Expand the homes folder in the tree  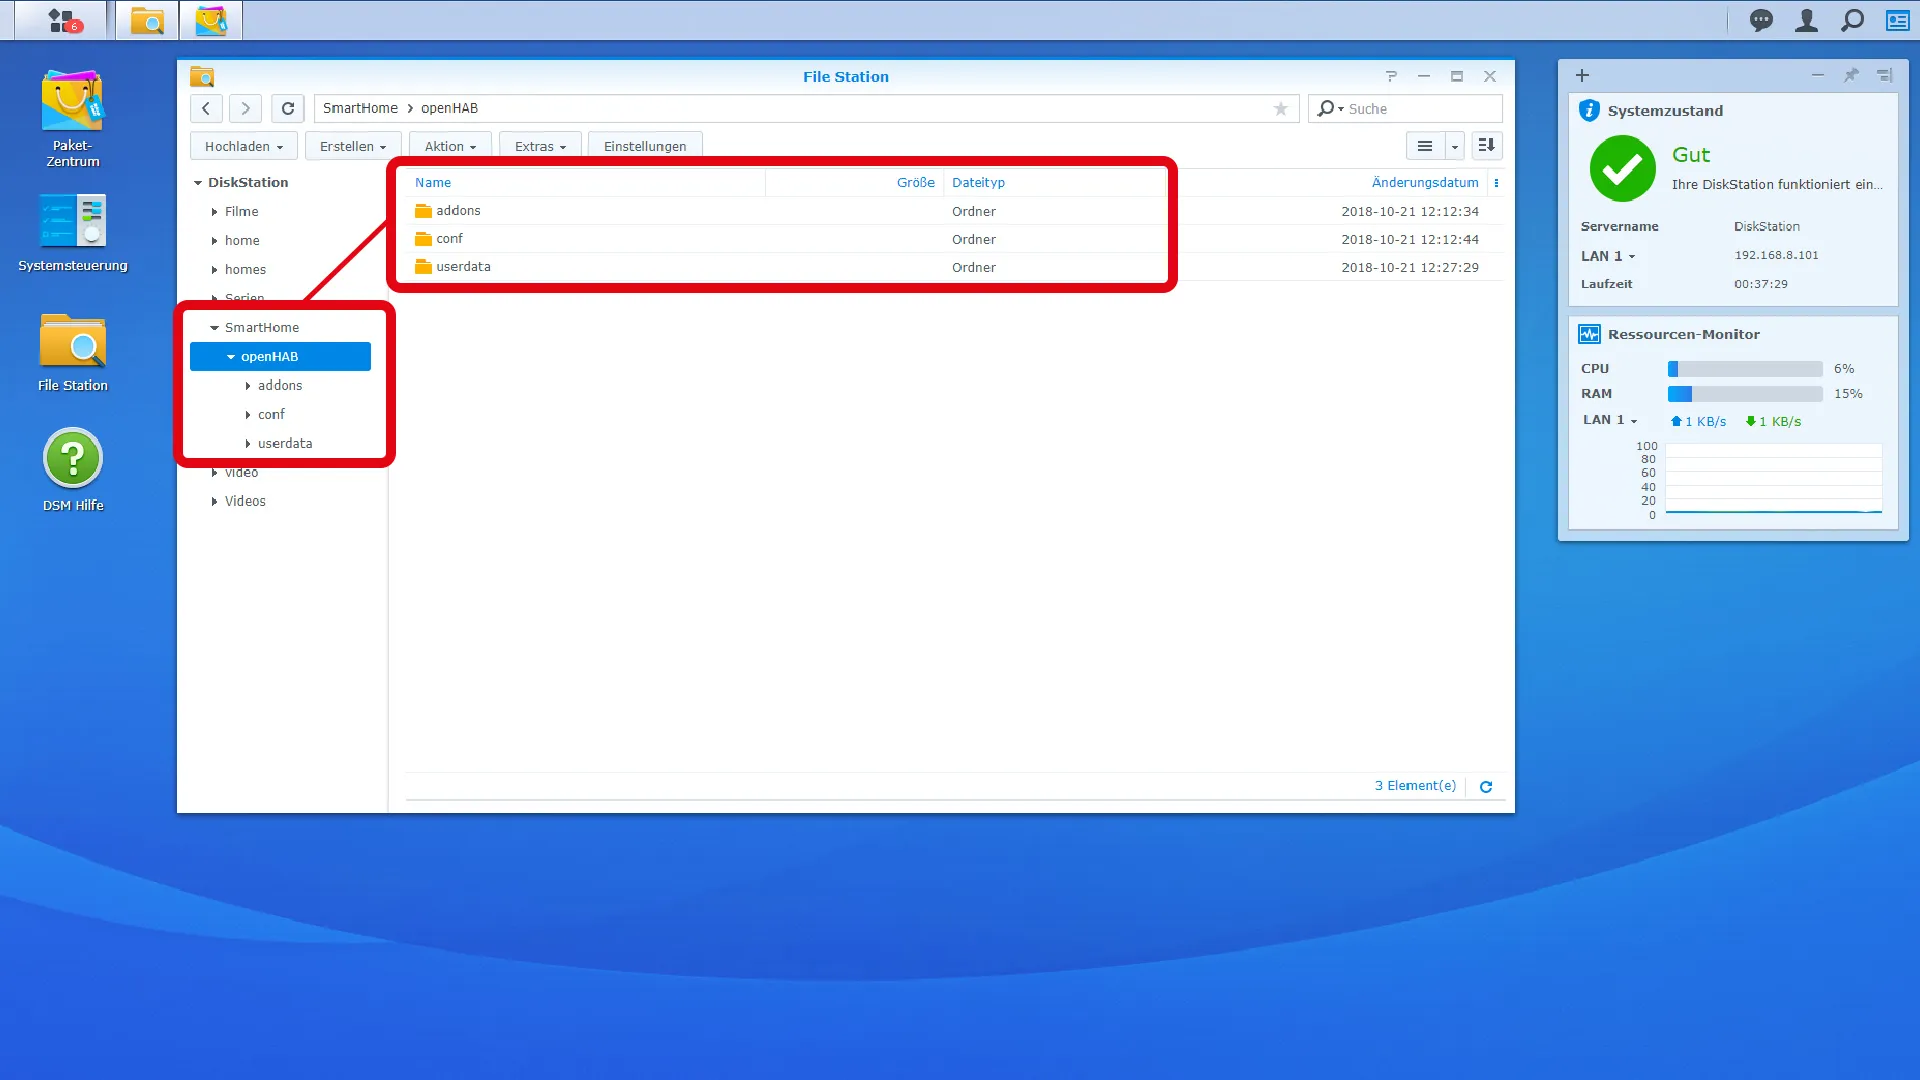(214, 270)
